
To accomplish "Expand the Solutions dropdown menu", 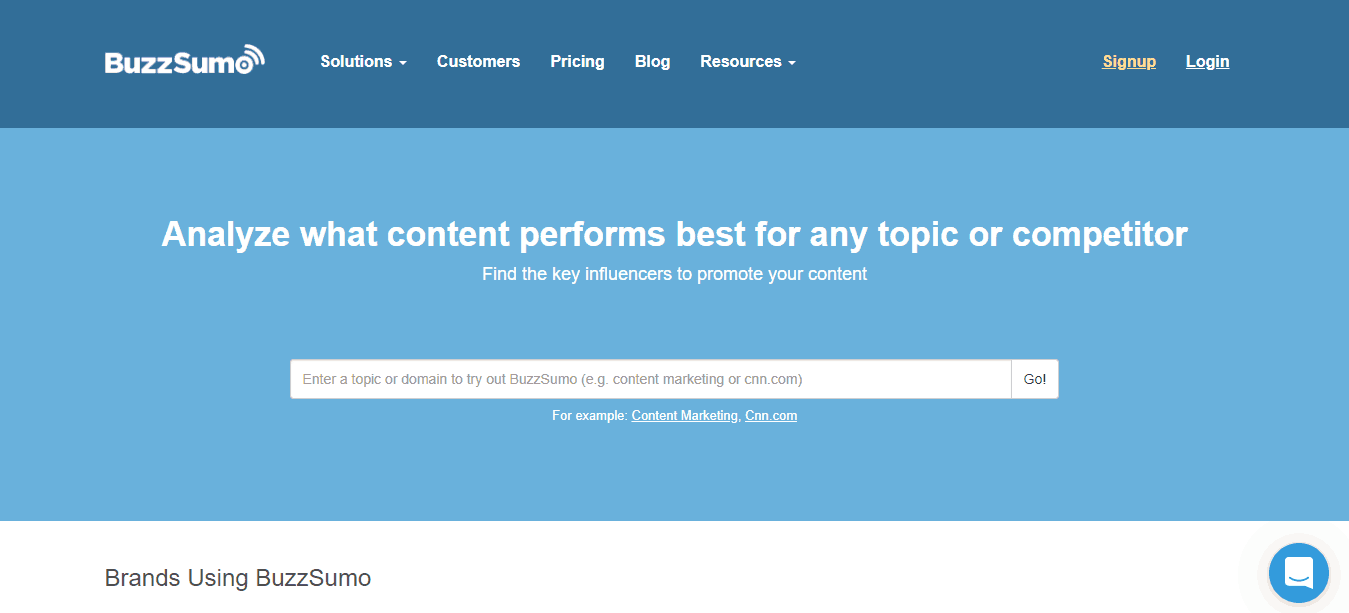I will click(x=363, y=62).
